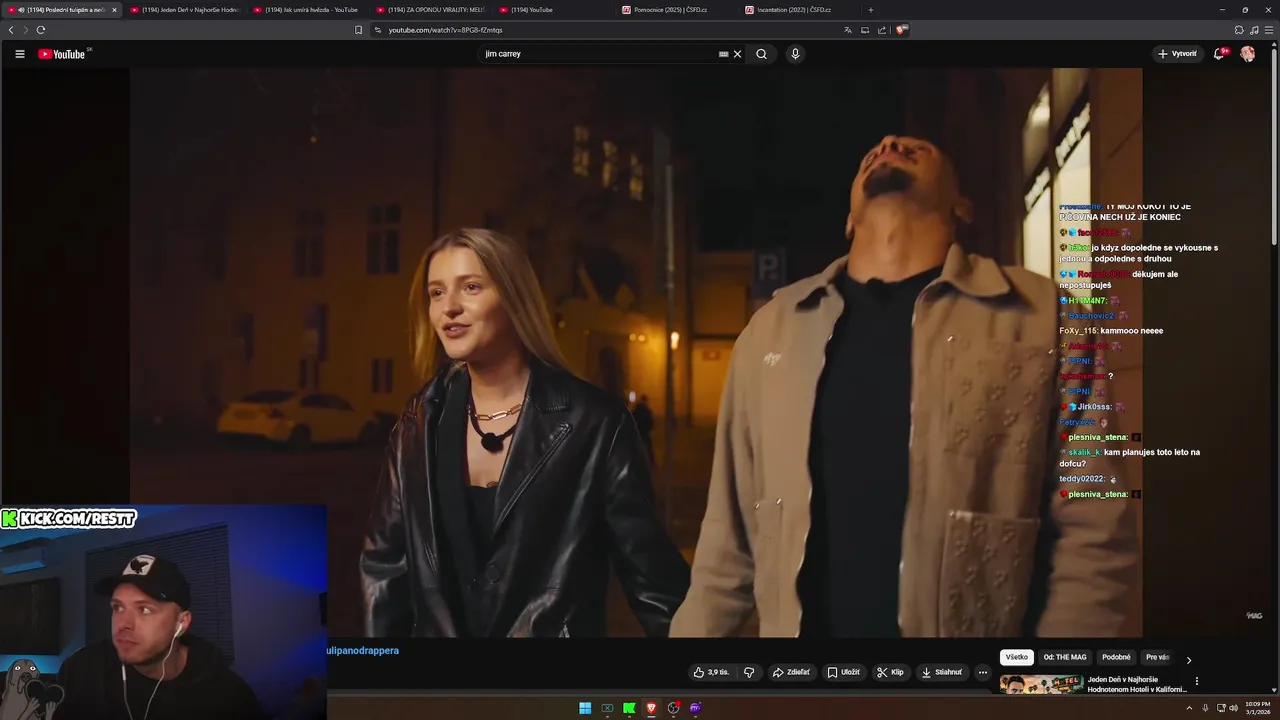
Task: Click the tray microphone icon
Action: point(1205,708)
